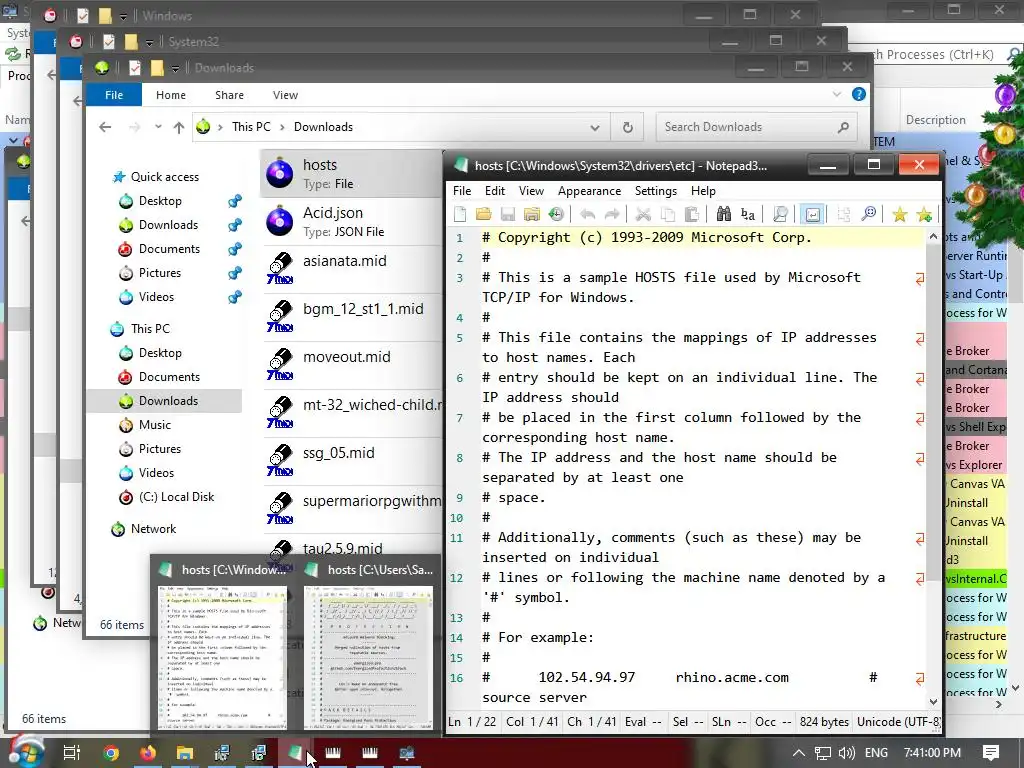Image resolution: width=1024 pixels, height=768 pixels.
Task: Open the Help menu in Notepad3
Action: pos(703,191)
